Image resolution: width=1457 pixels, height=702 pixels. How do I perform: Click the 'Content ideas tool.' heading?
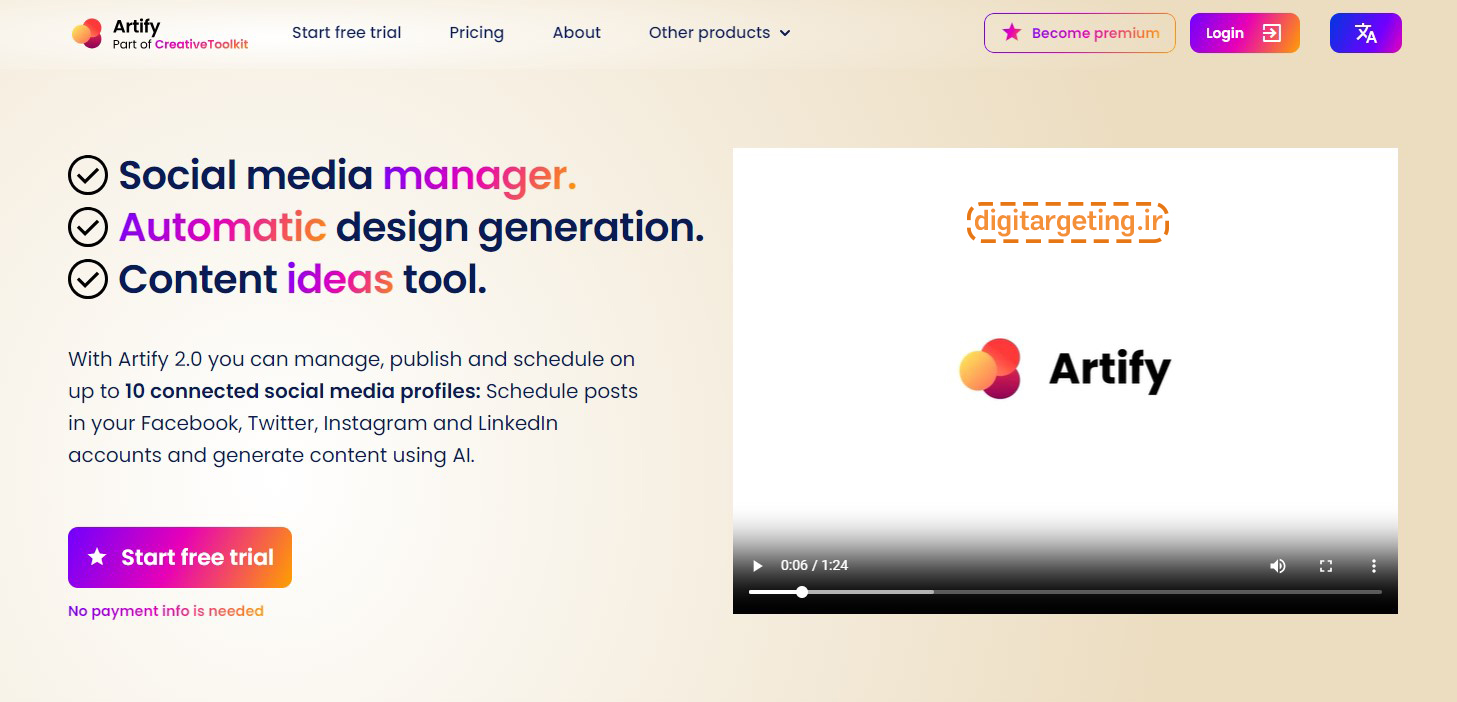tap(303, 280)
